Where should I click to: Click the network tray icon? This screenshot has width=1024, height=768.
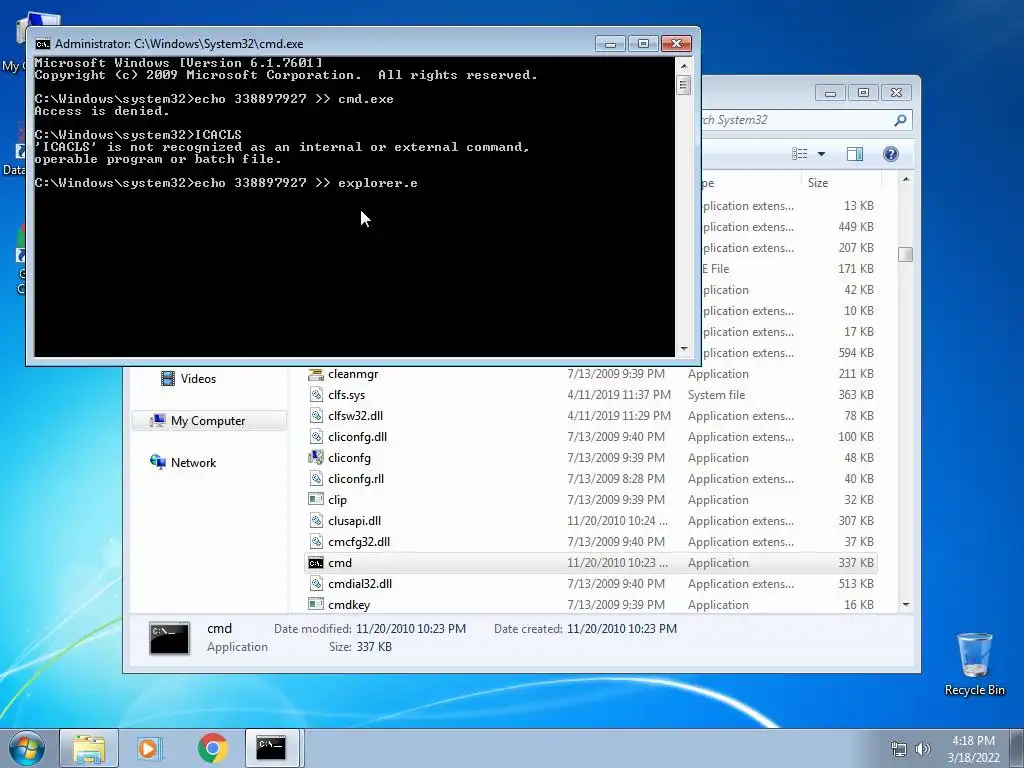pyautogui.click(x=899, y=749)
